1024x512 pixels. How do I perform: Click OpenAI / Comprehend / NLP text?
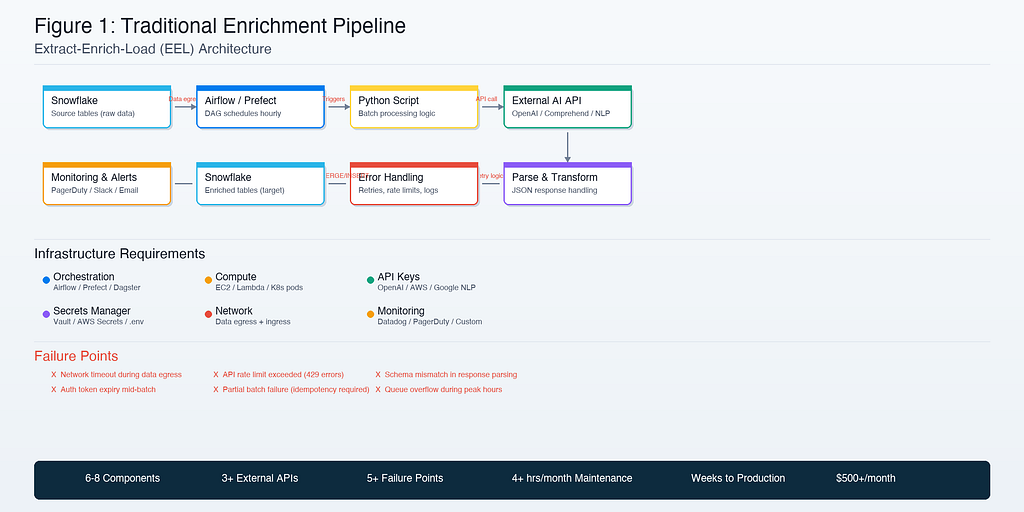pyautogui.click(x=560, y=114)
